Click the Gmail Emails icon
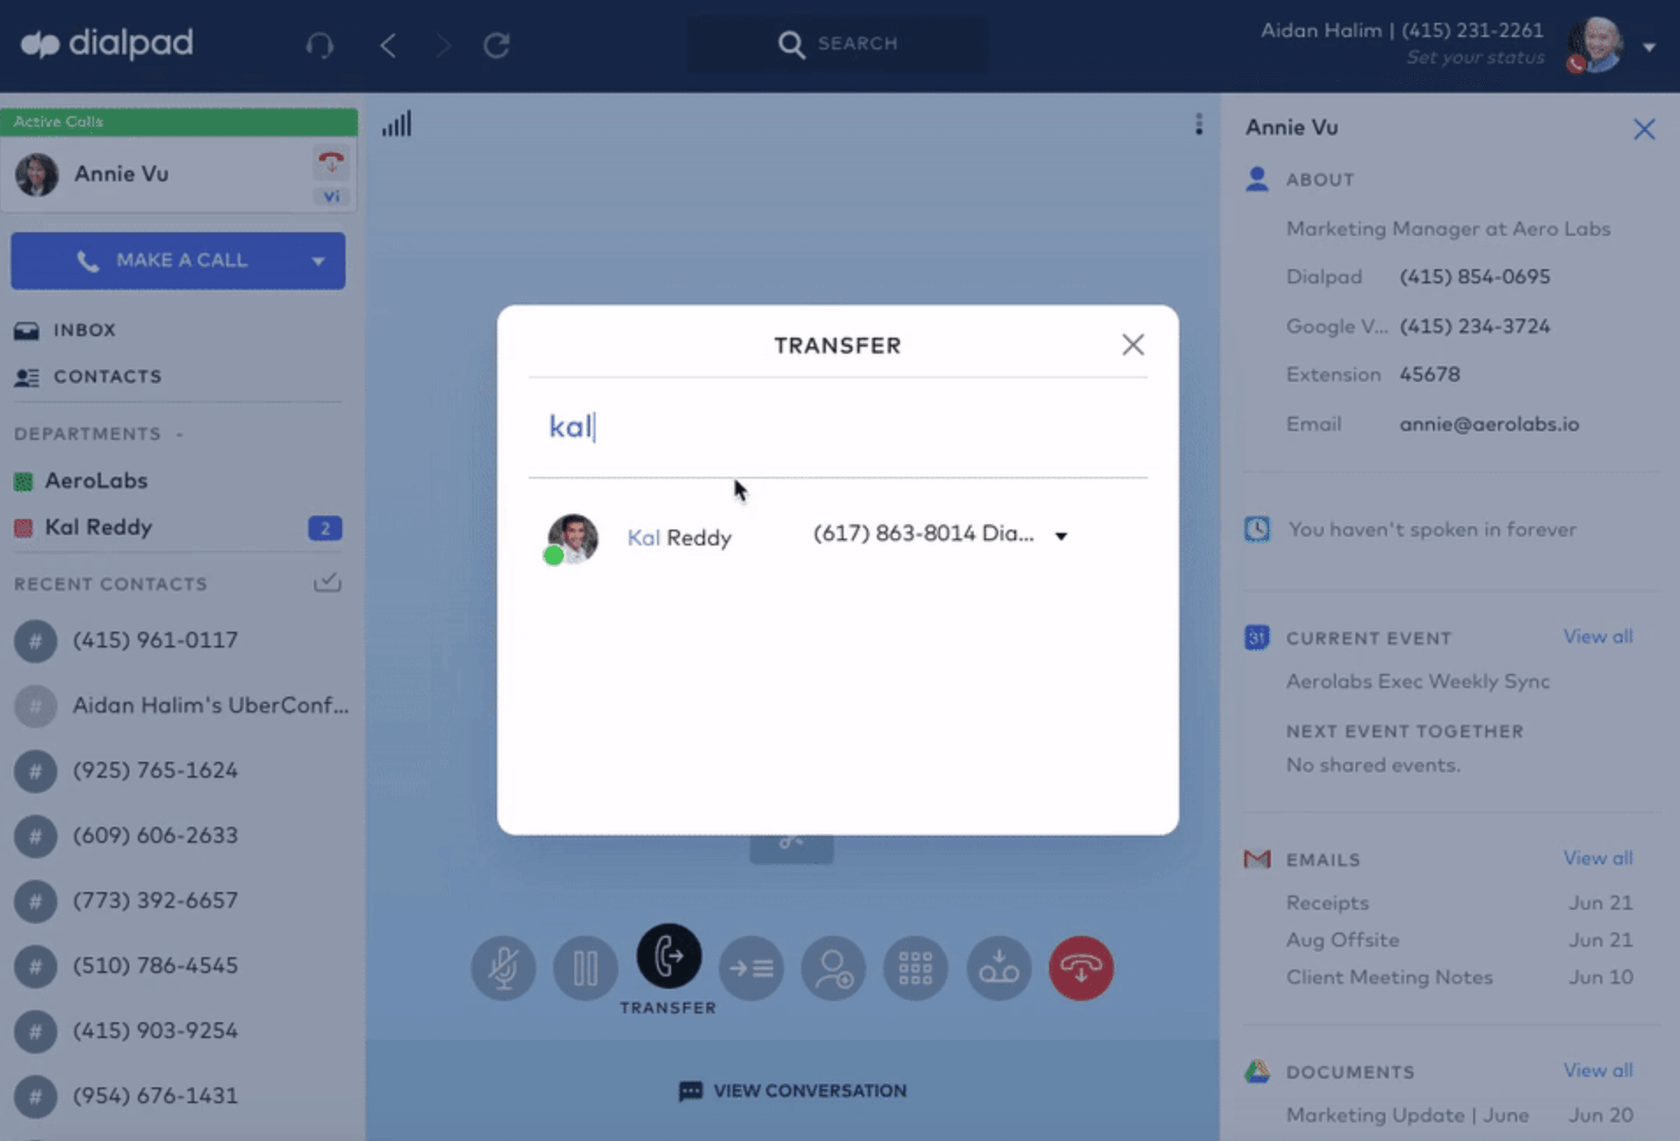Image resolution: width=1680 pixels, height=1141 pixels. click(1257, 859)
